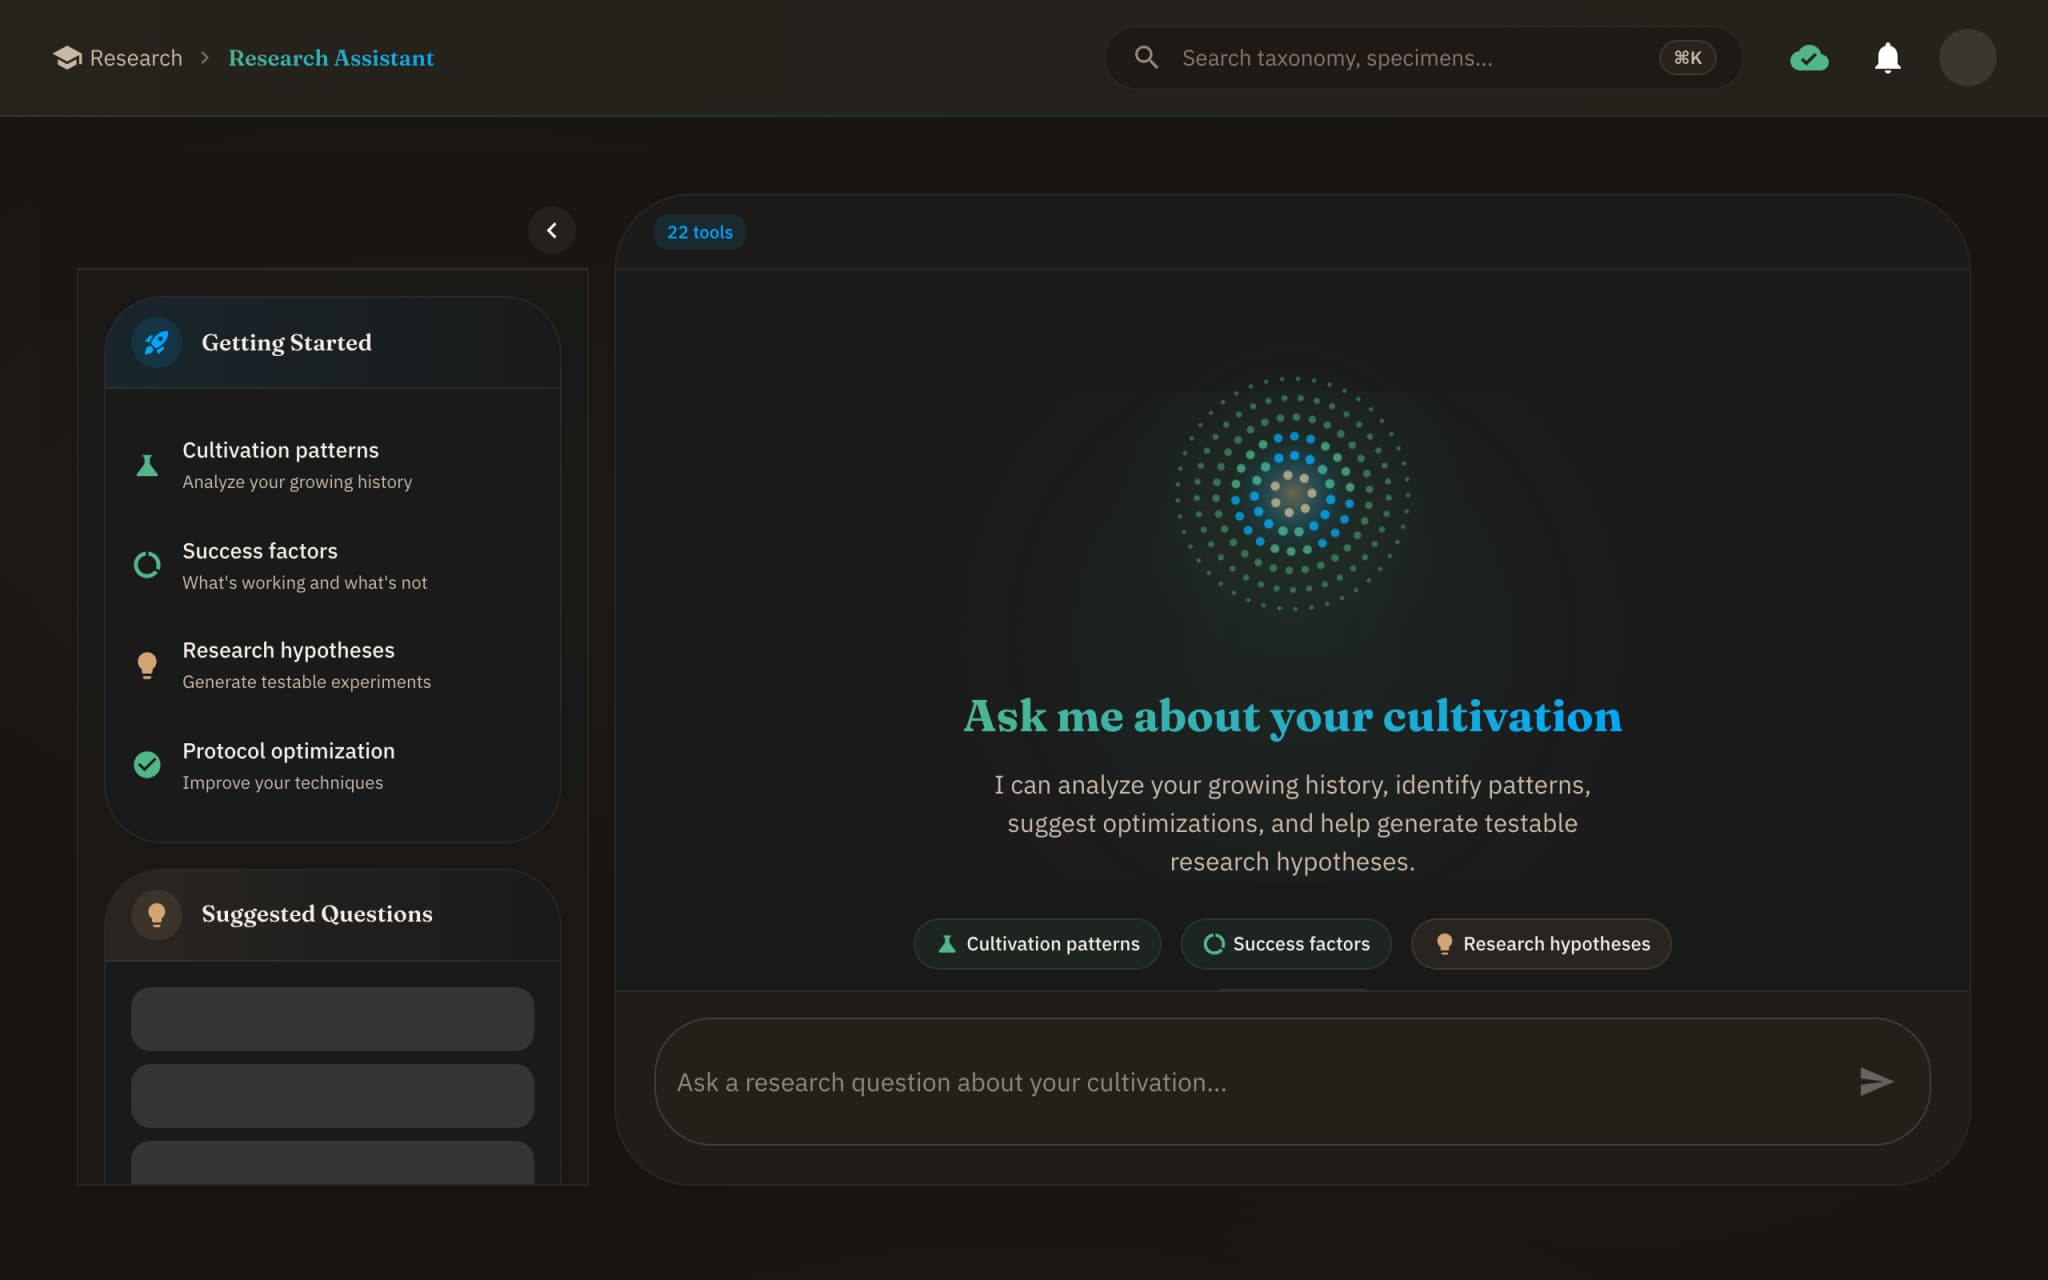Click the Getting Started rocket icon
This screenshot has width=2048, height=1280.
(x=156, y=343)
